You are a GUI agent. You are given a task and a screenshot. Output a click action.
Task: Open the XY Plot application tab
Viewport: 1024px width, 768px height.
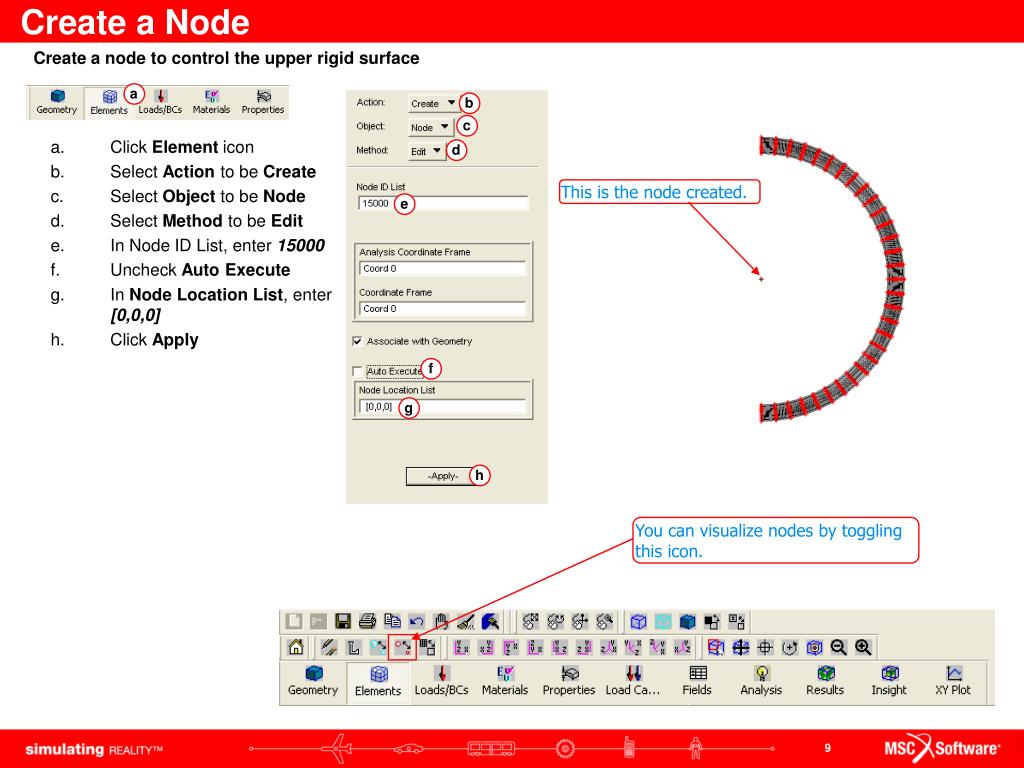953,681
